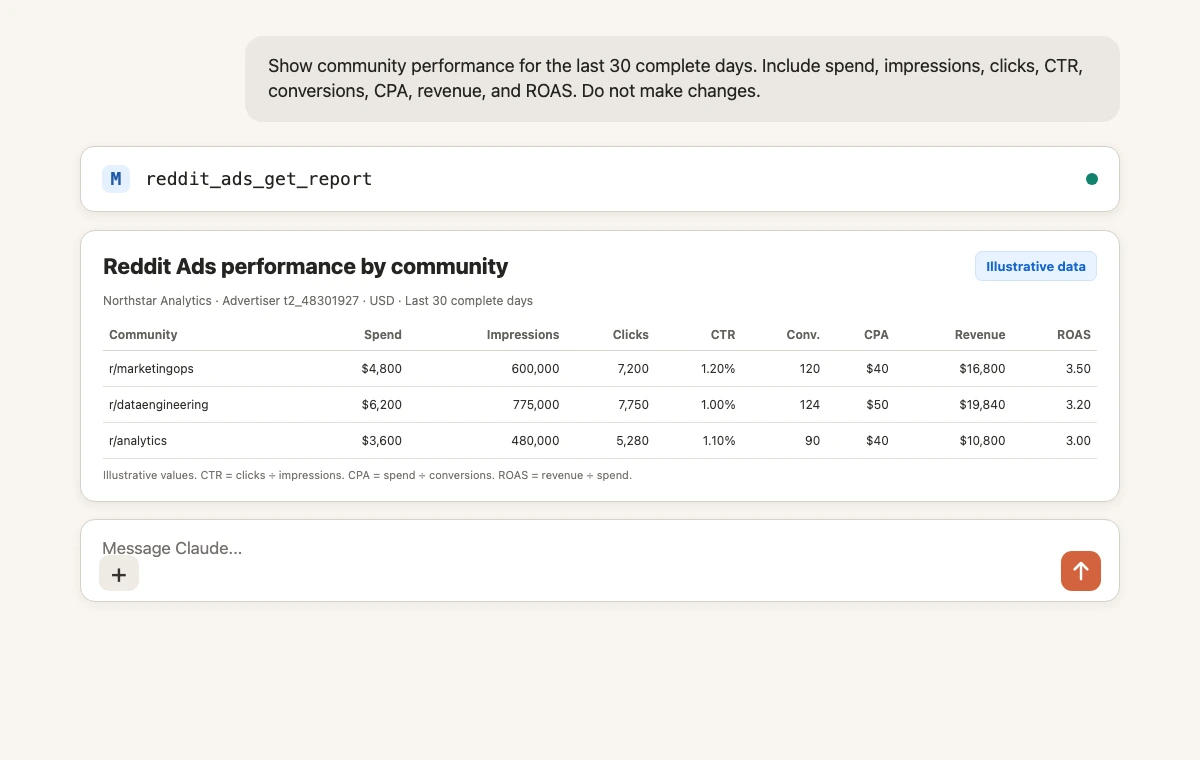
Task: Select the Community column header
Action: pos(143,335)
